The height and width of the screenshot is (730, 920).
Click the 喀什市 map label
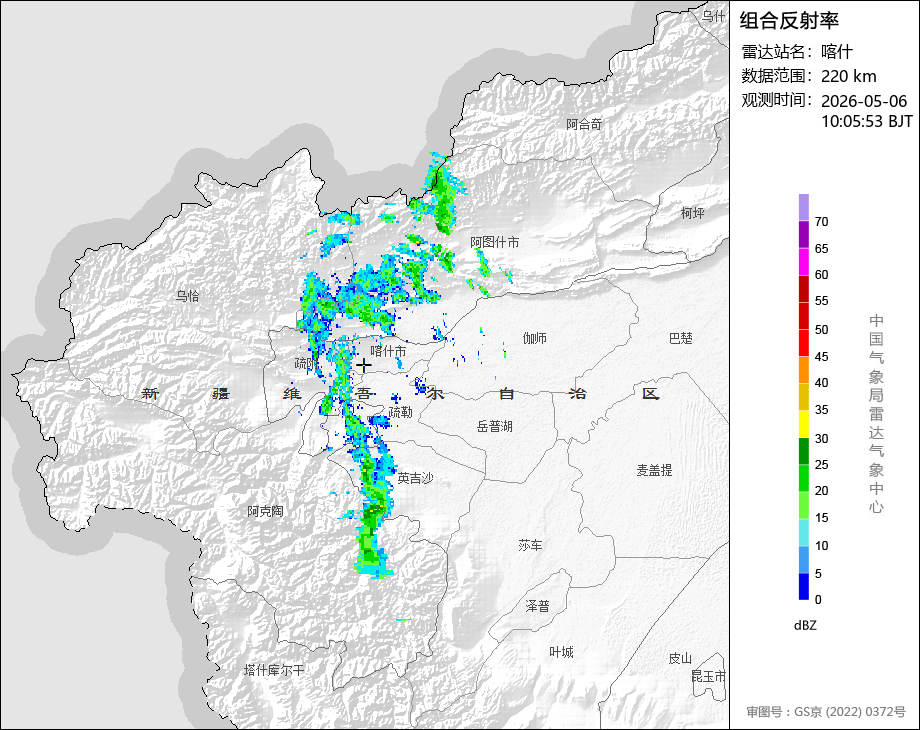[388, 351]
